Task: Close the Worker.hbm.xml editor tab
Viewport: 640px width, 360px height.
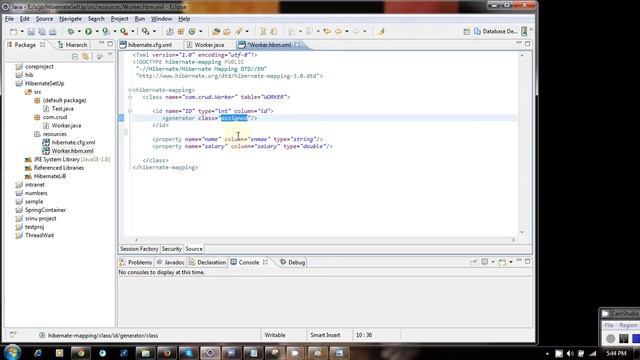Action: 297,44
